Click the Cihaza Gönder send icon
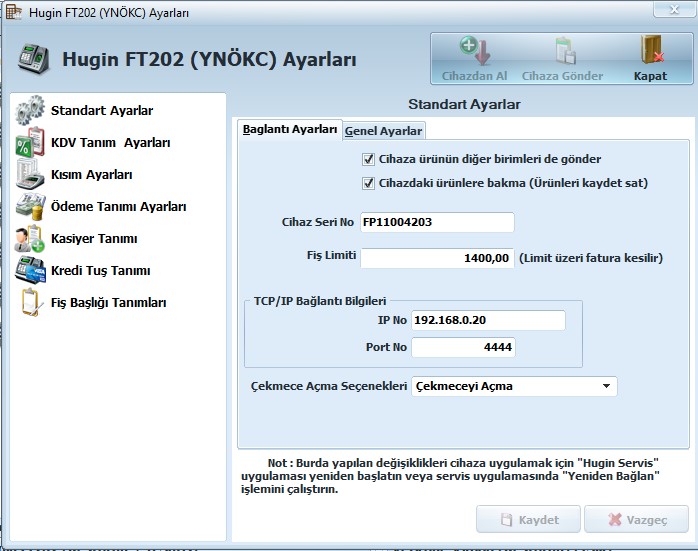The image size is (698, 551). click(565, 51)
